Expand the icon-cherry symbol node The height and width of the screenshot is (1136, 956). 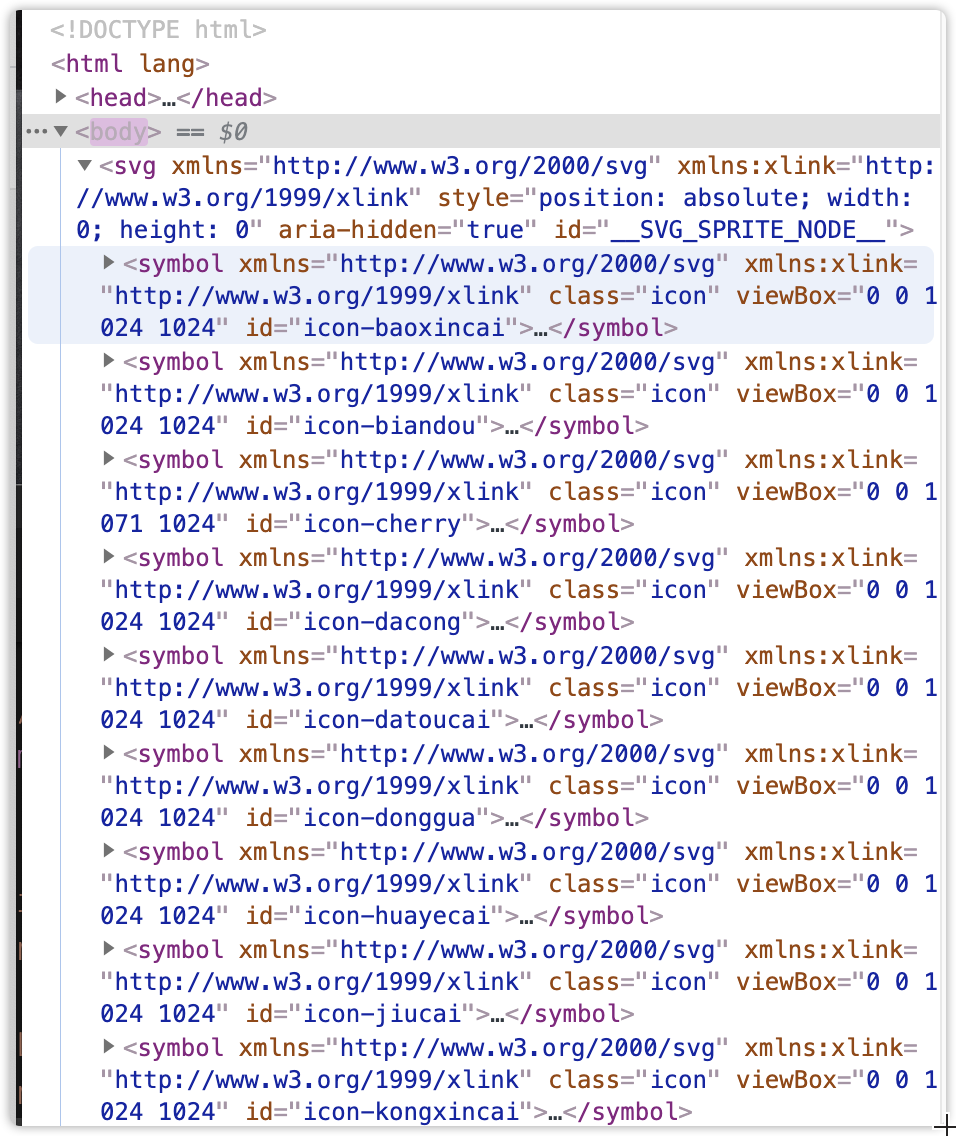tap(107, 460)
